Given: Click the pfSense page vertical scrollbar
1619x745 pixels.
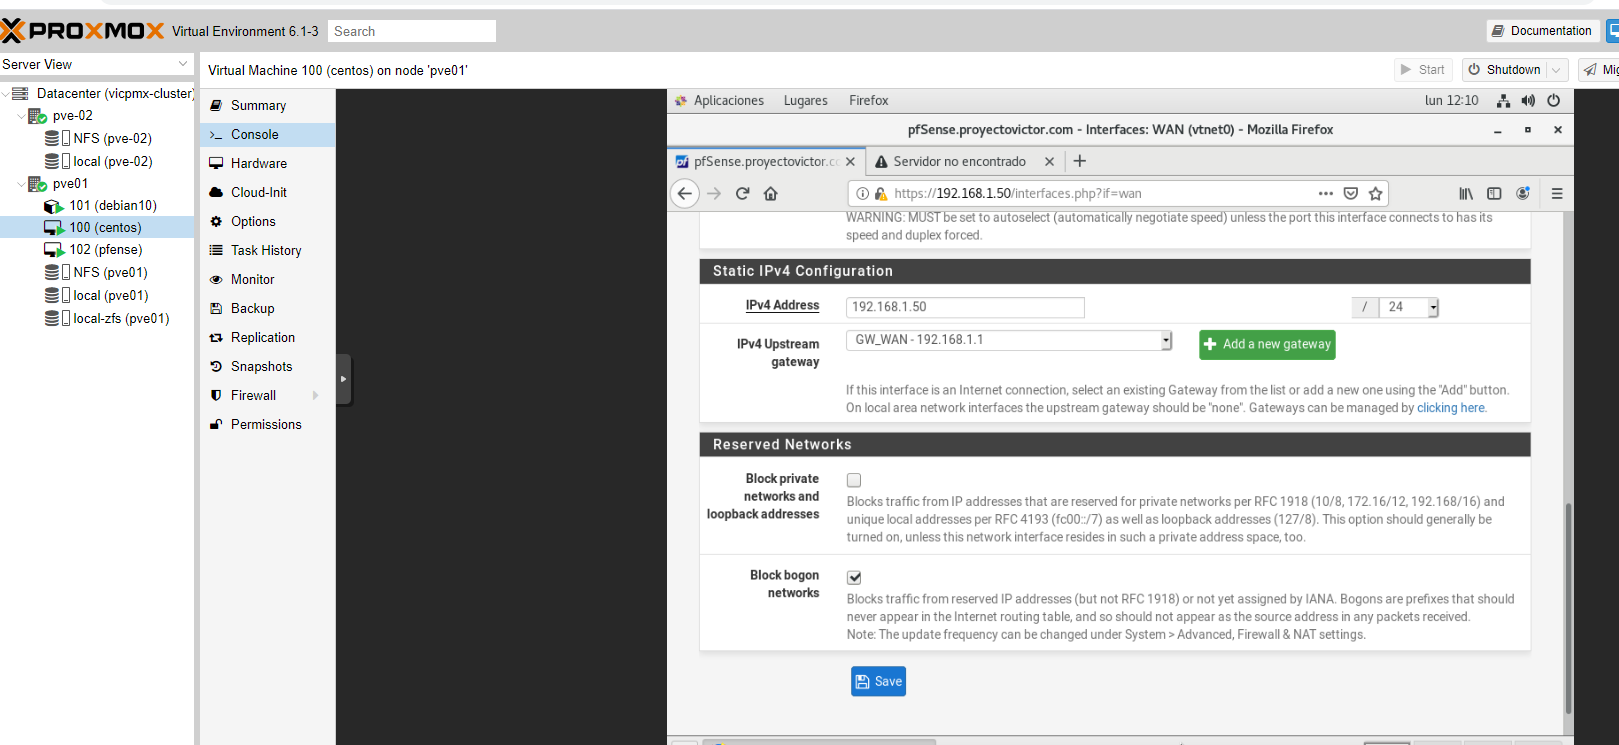Looking at the screenshot, I should pyautogui.click(x=1568, y=607).
